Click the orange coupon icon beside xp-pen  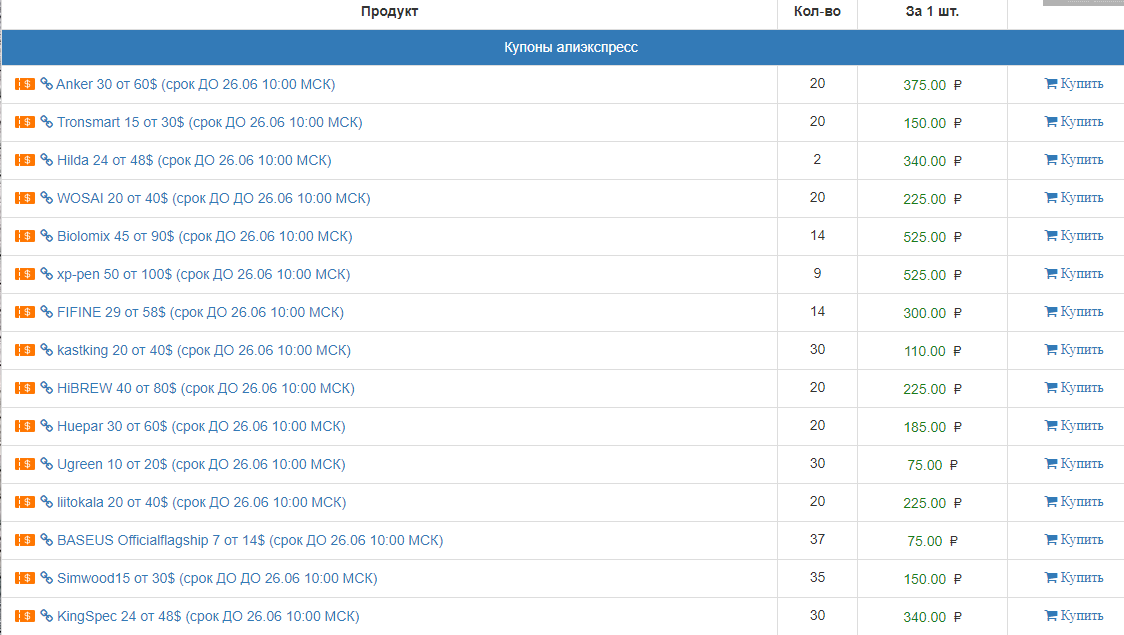[x=24, y=274]
